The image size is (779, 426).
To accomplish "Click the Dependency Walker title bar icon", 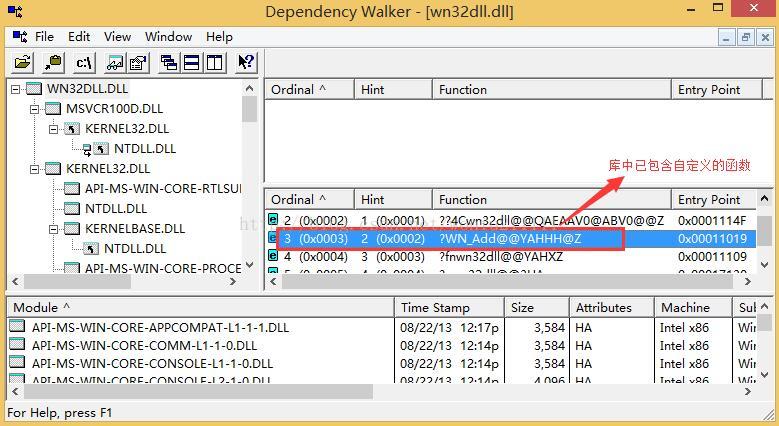I will pyautogui.click(x=15, y=11).
